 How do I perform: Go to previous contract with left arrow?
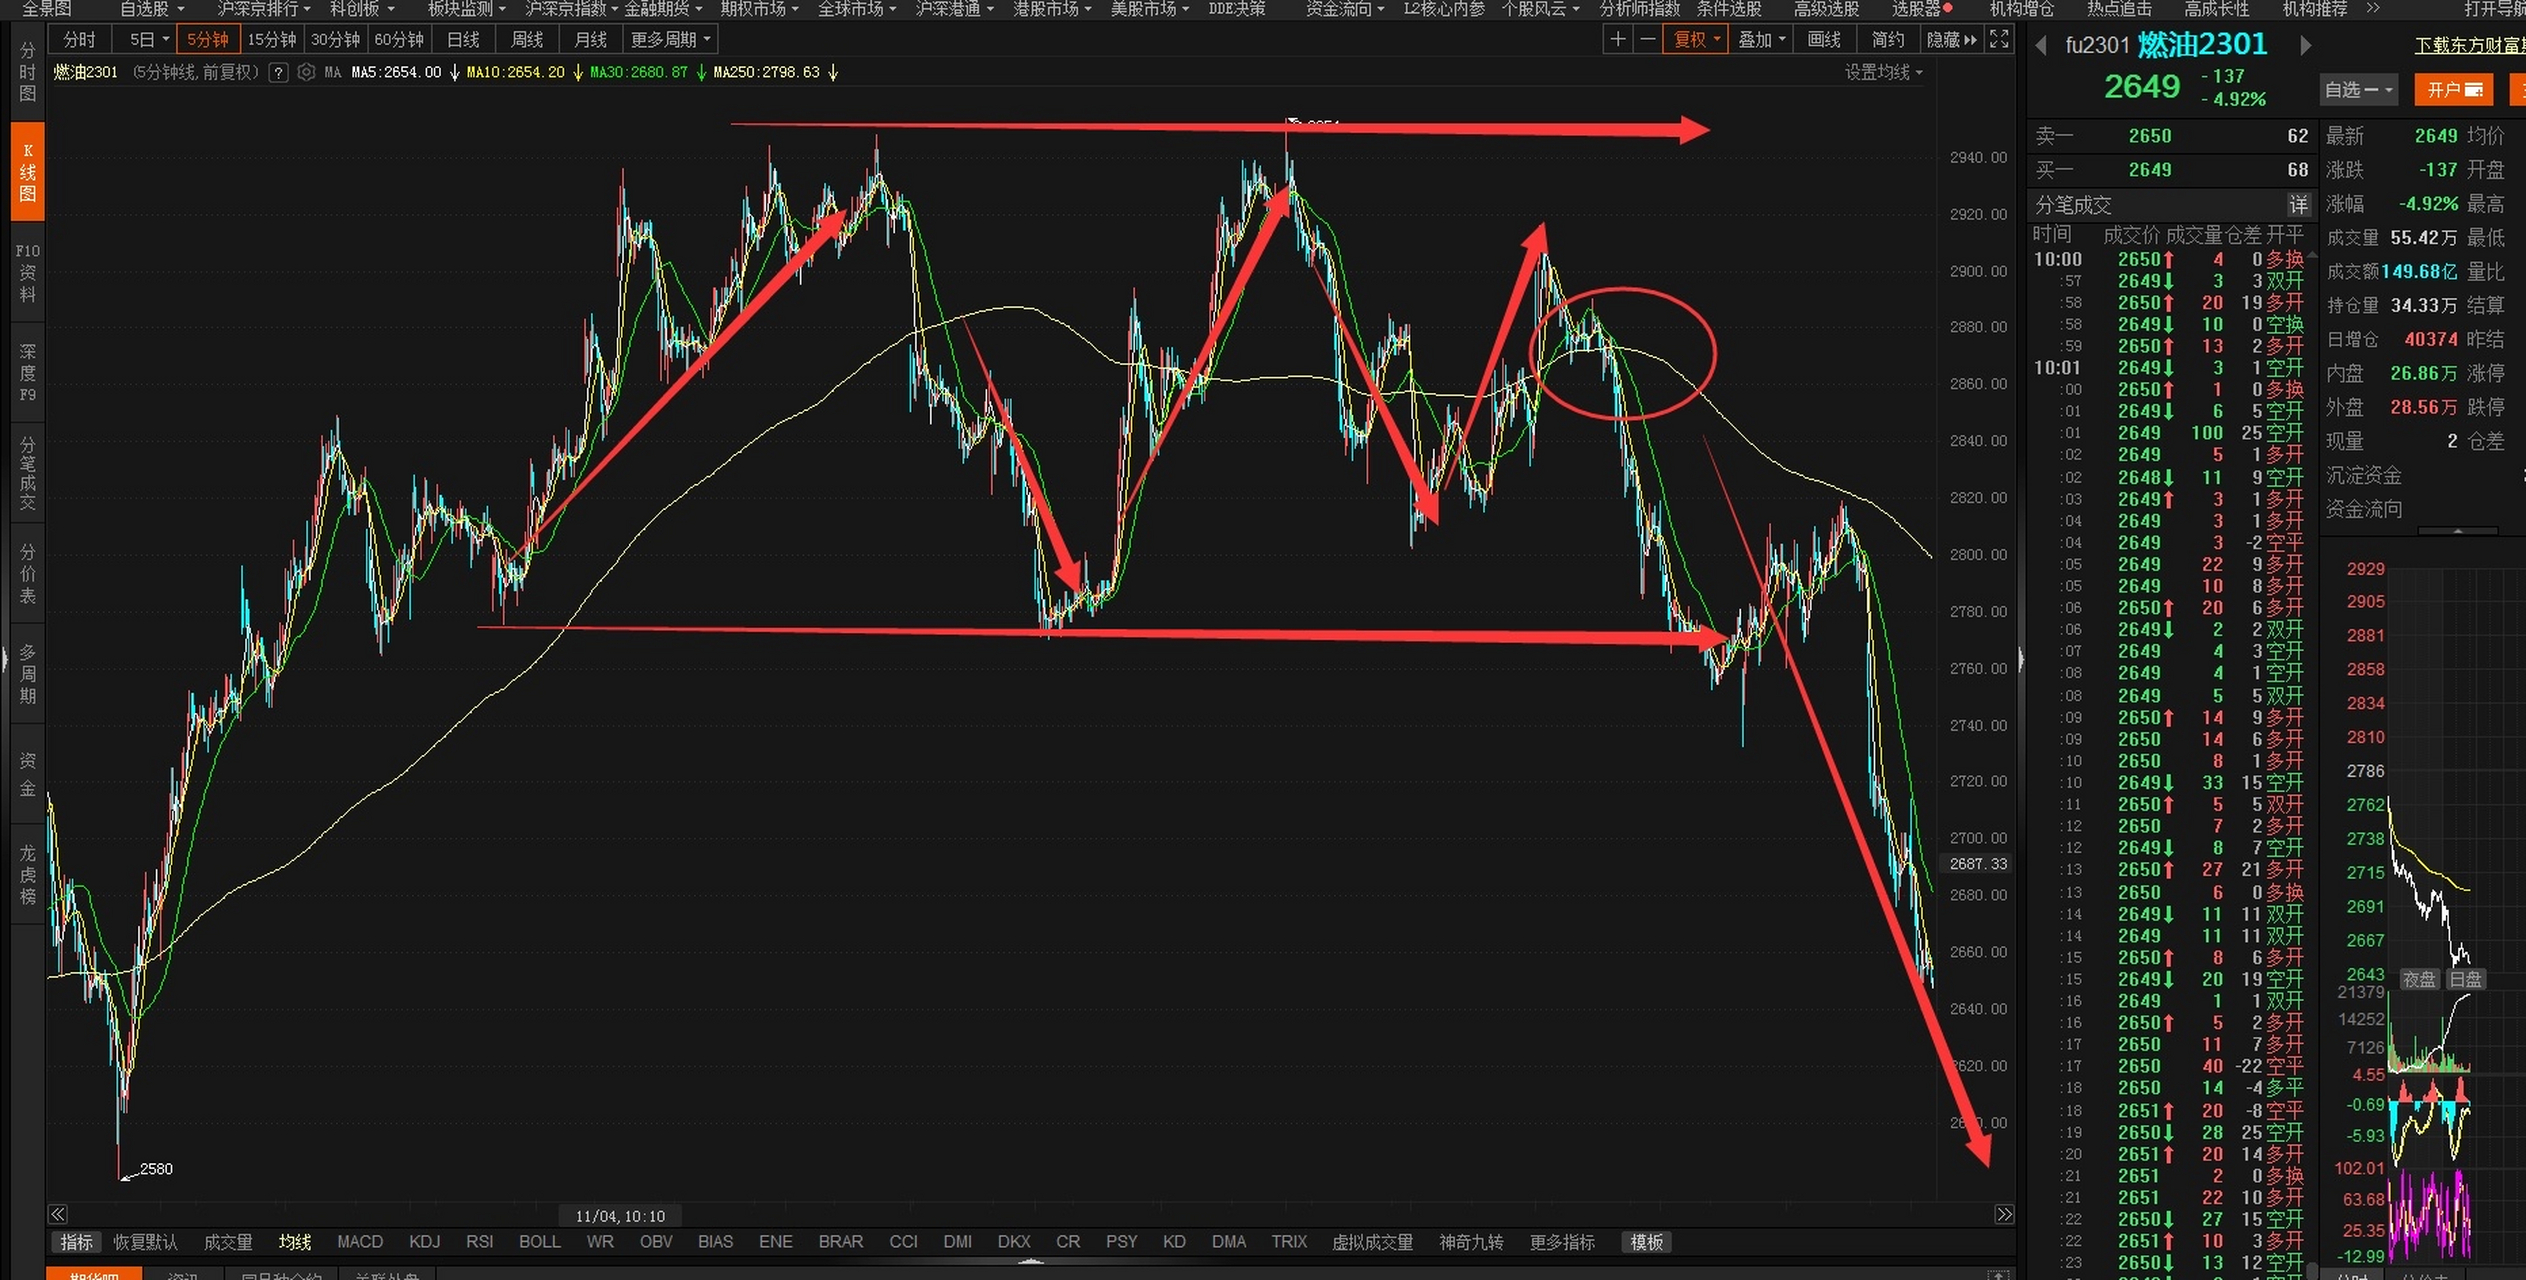(2042, 46)
